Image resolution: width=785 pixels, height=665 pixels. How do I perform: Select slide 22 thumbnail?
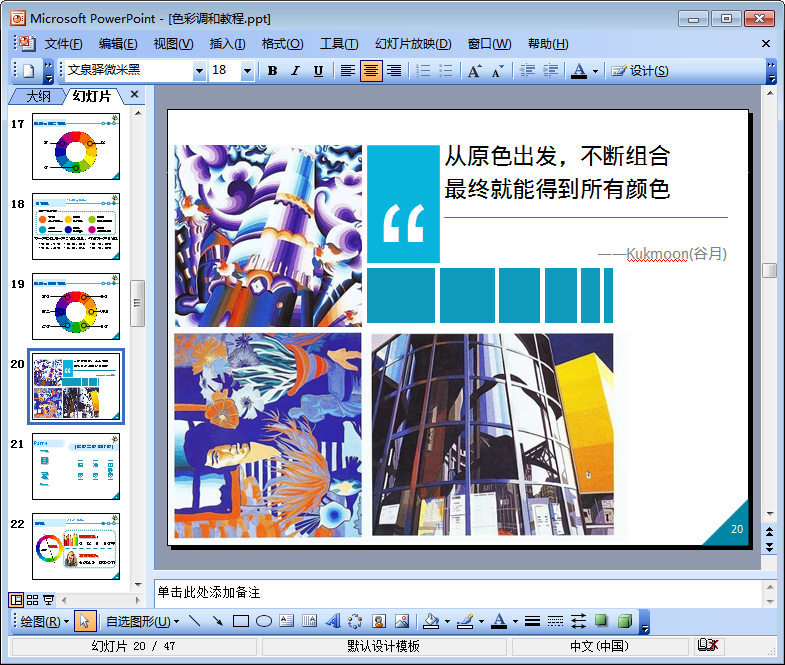pyautogui.click(x=75, y=546)
